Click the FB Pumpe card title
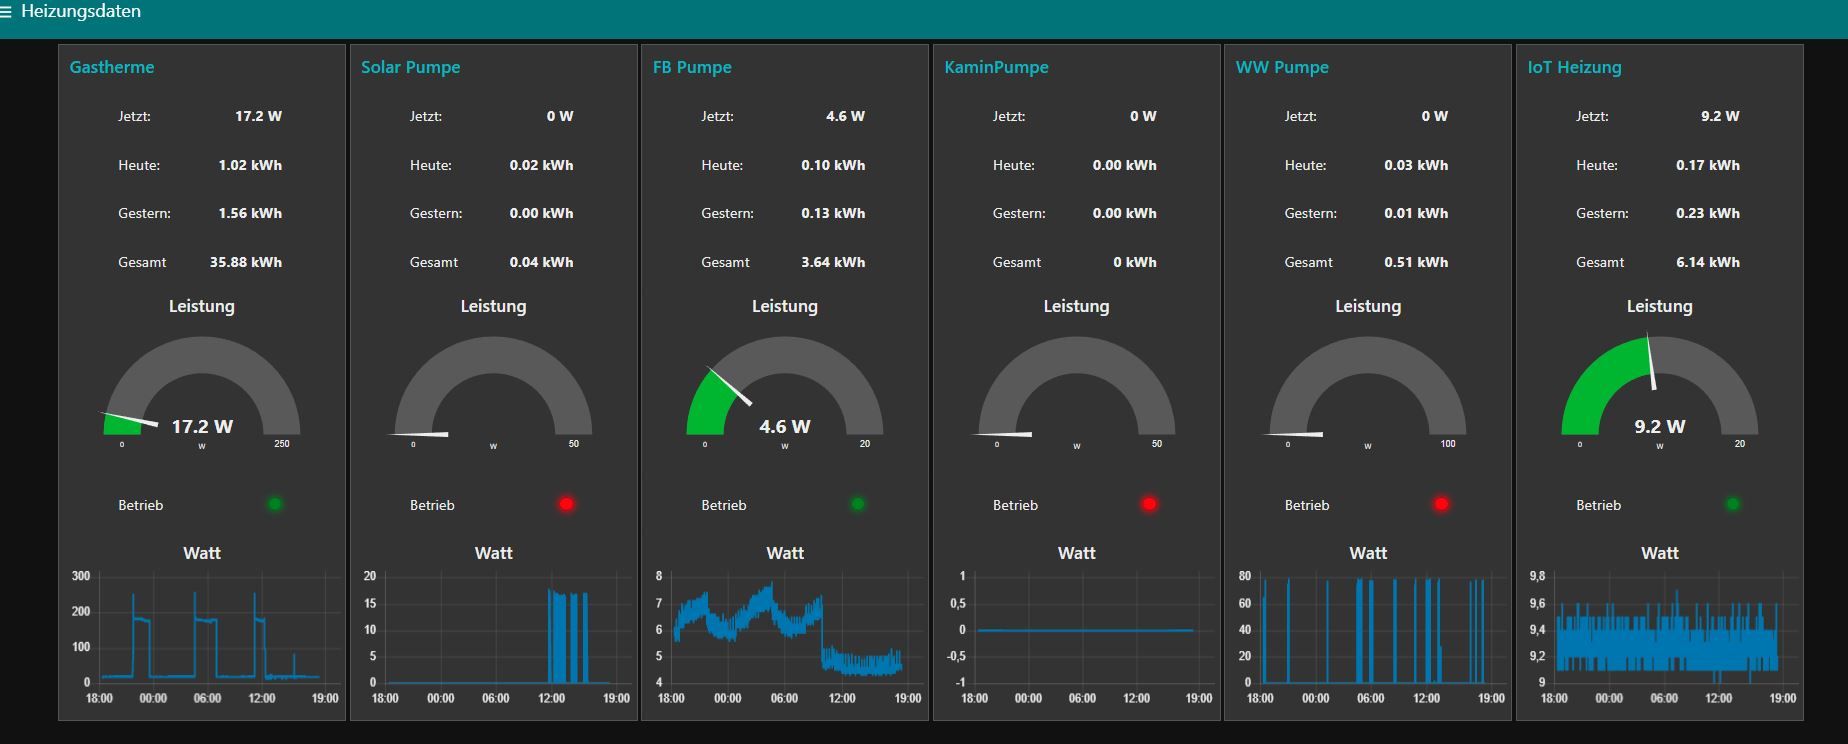Screen dimensions: 1848x744 (692, 67)
